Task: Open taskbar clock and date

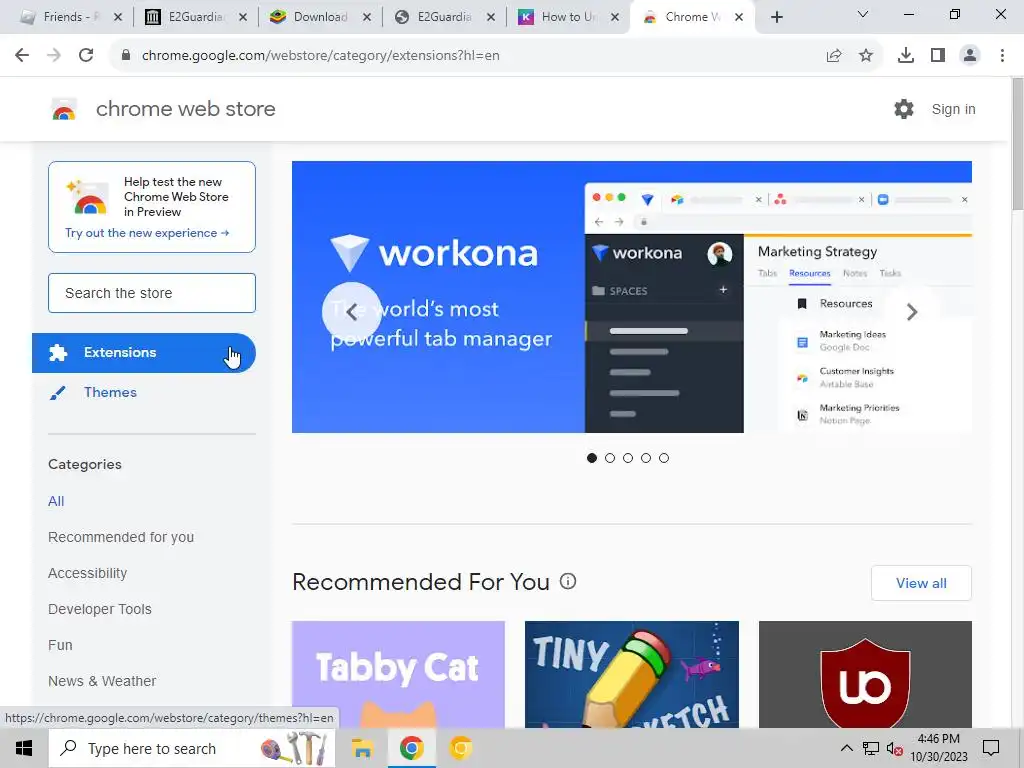Action: [x=938, y=748]
